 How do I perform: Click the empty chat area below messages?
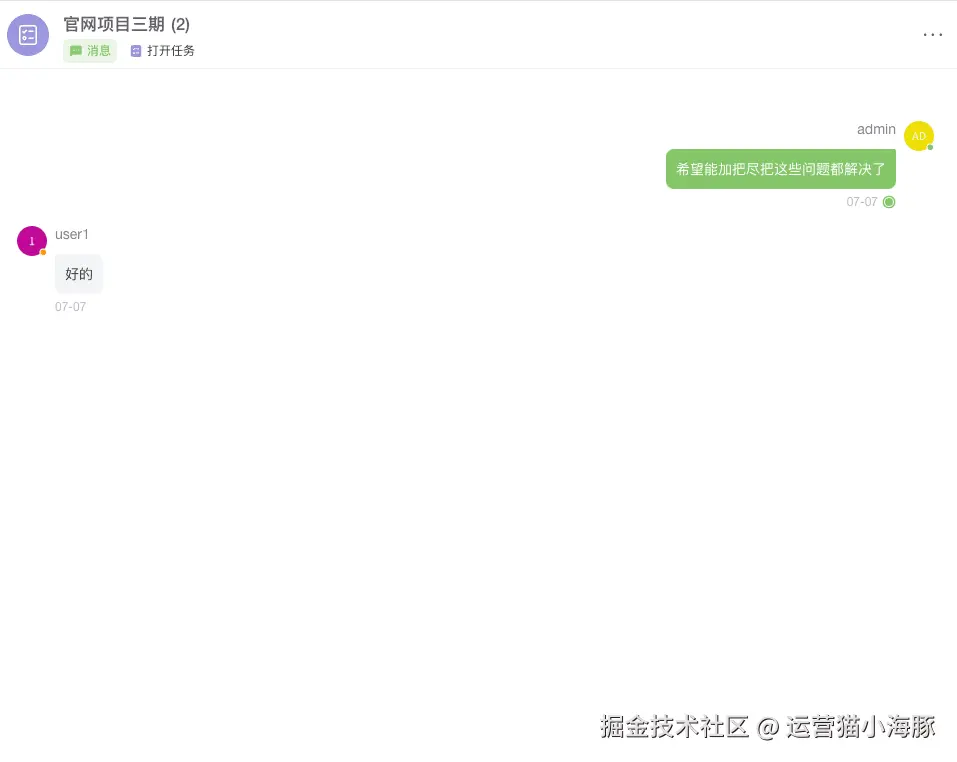click(478, 500)
